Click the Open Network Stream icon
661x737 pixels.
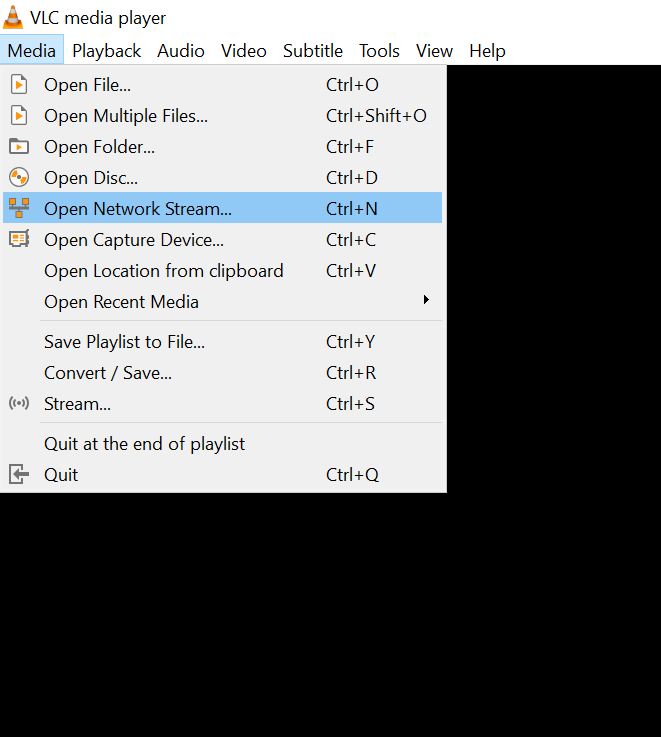(x=18, y=208)
